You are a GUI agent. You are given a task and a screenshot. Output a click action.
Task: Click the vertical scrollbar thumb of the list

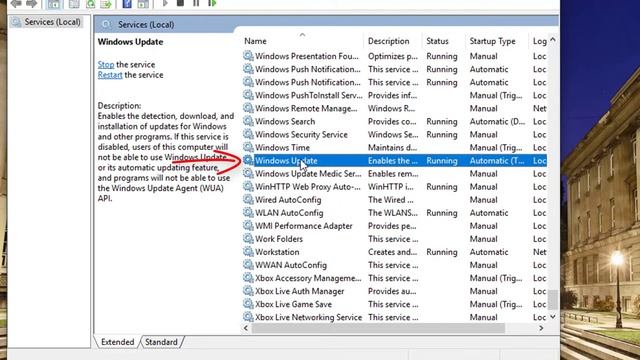click(553, 300)
